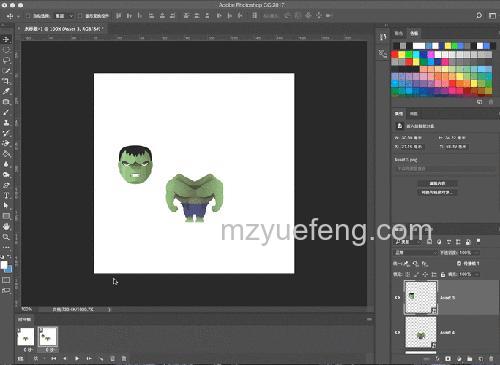Screen dimensions: 500x365
Task: Click the edit contents button in Properties
Action: [x=437, y=183]
